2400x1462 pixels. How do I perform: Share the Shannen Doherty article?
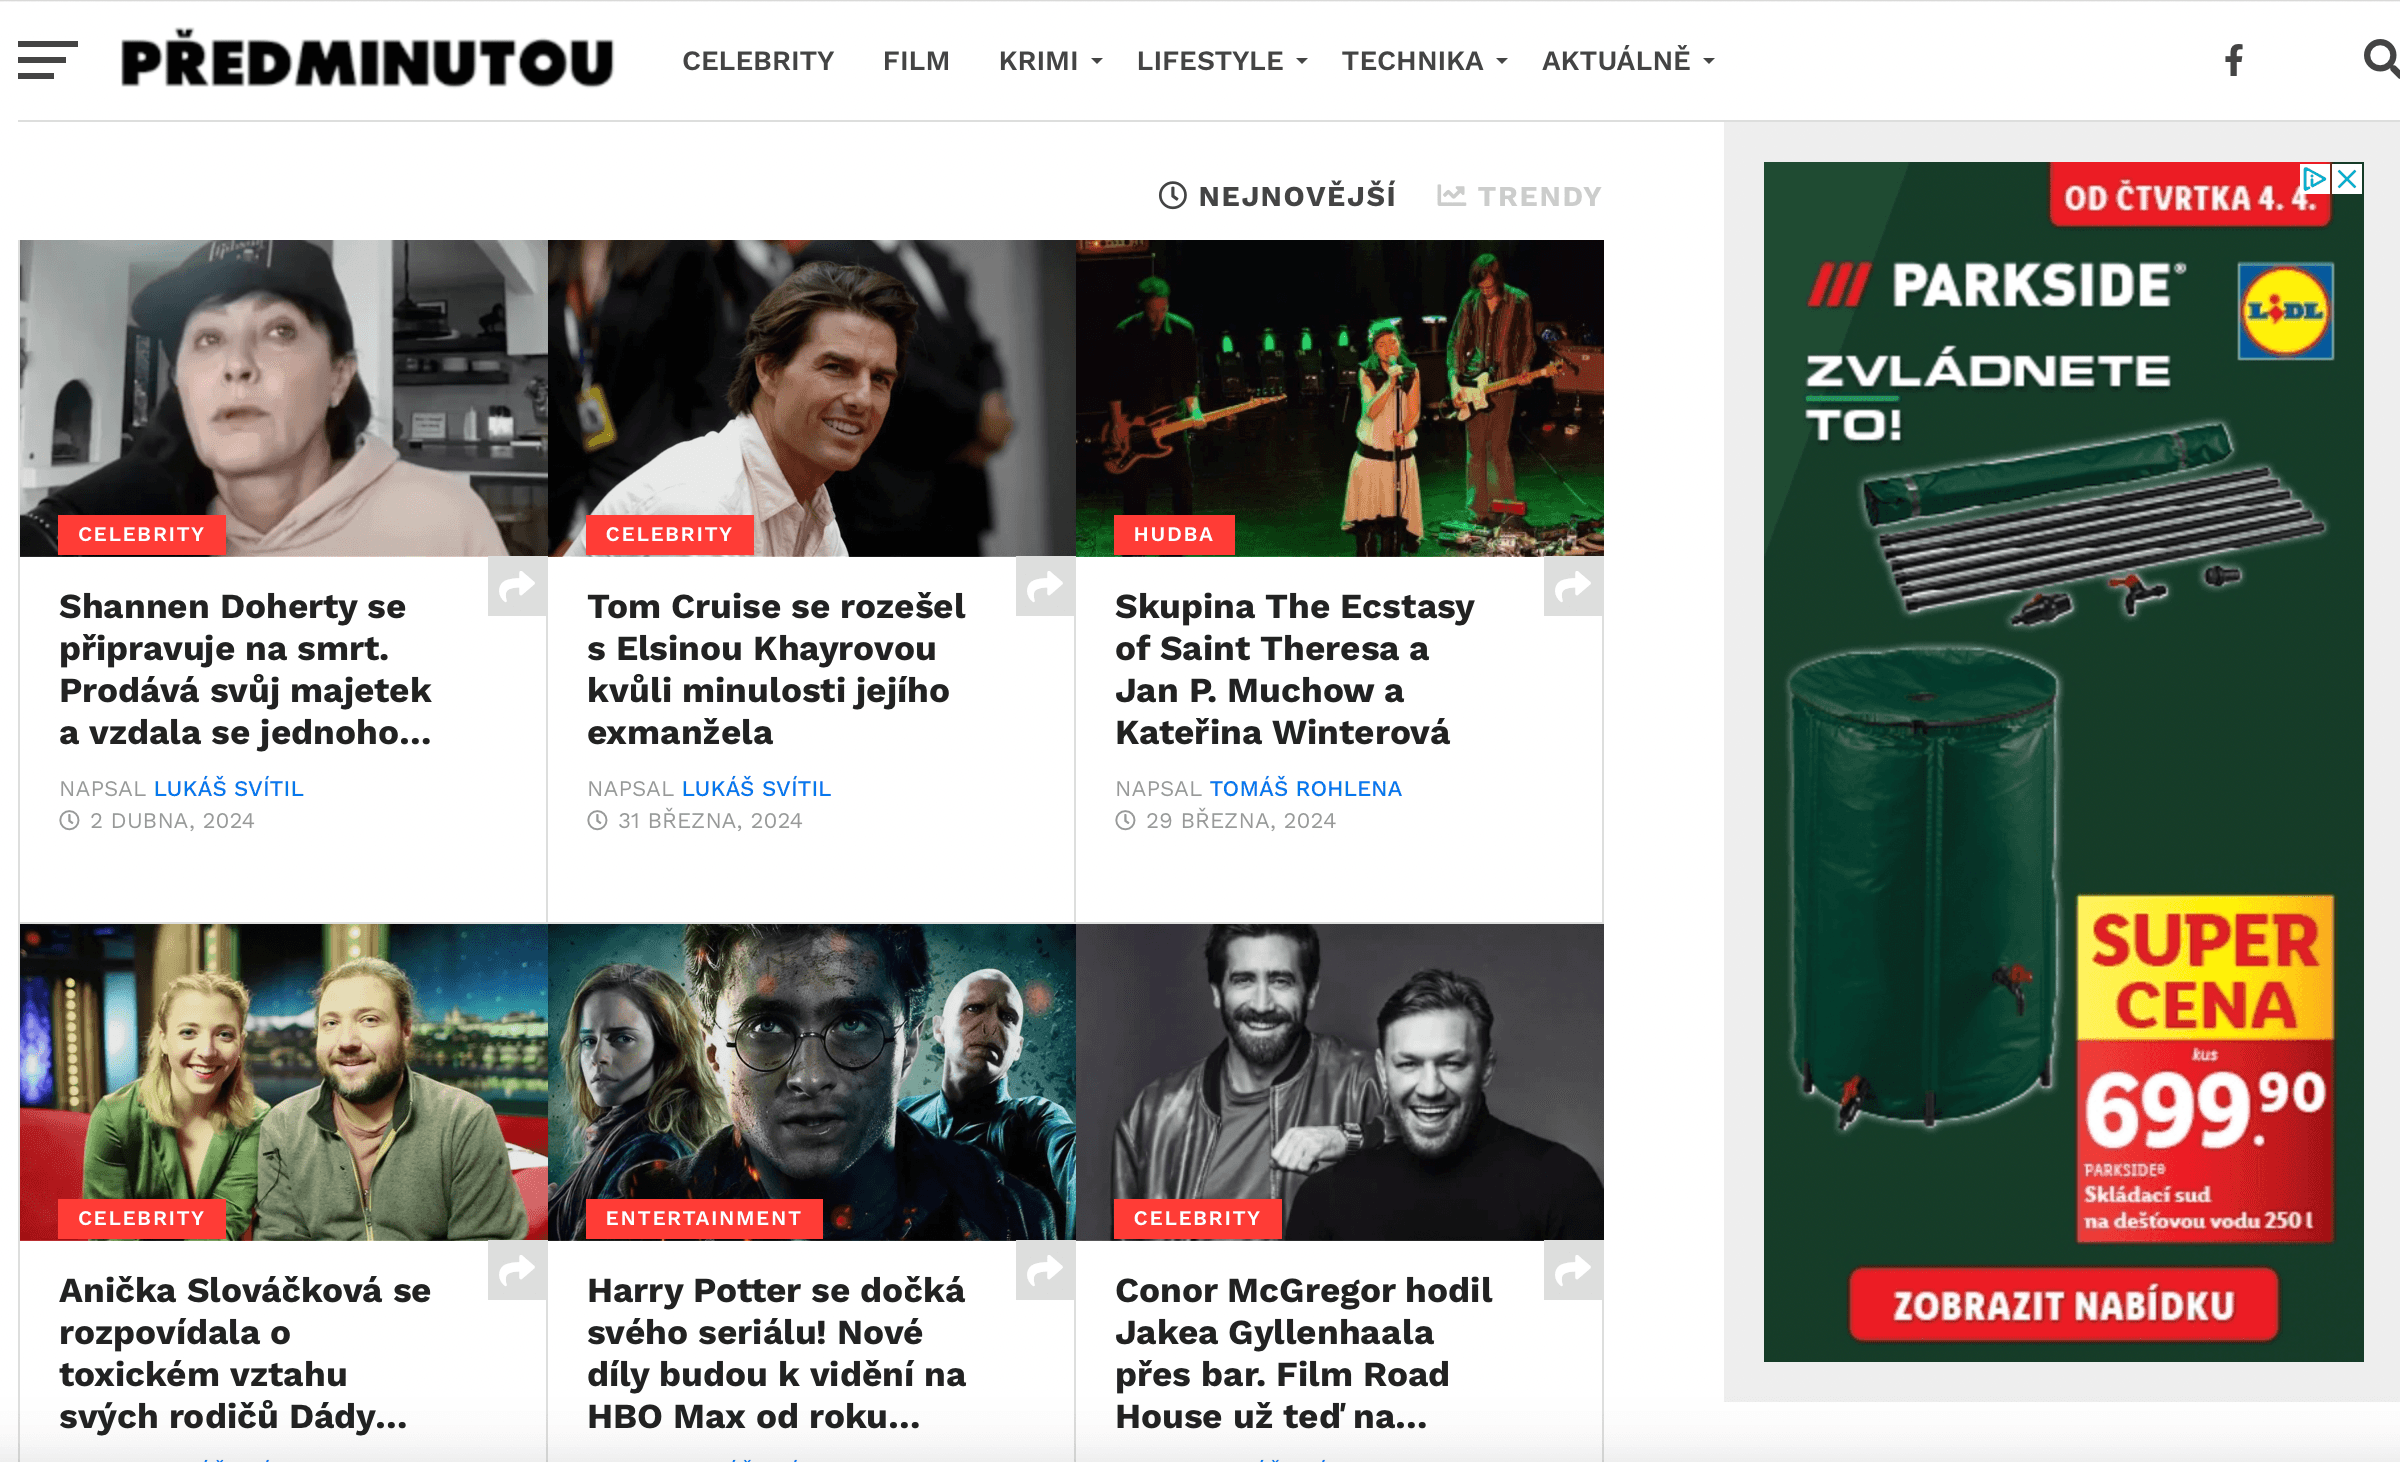pyautogui.click(x=517, y=586)
